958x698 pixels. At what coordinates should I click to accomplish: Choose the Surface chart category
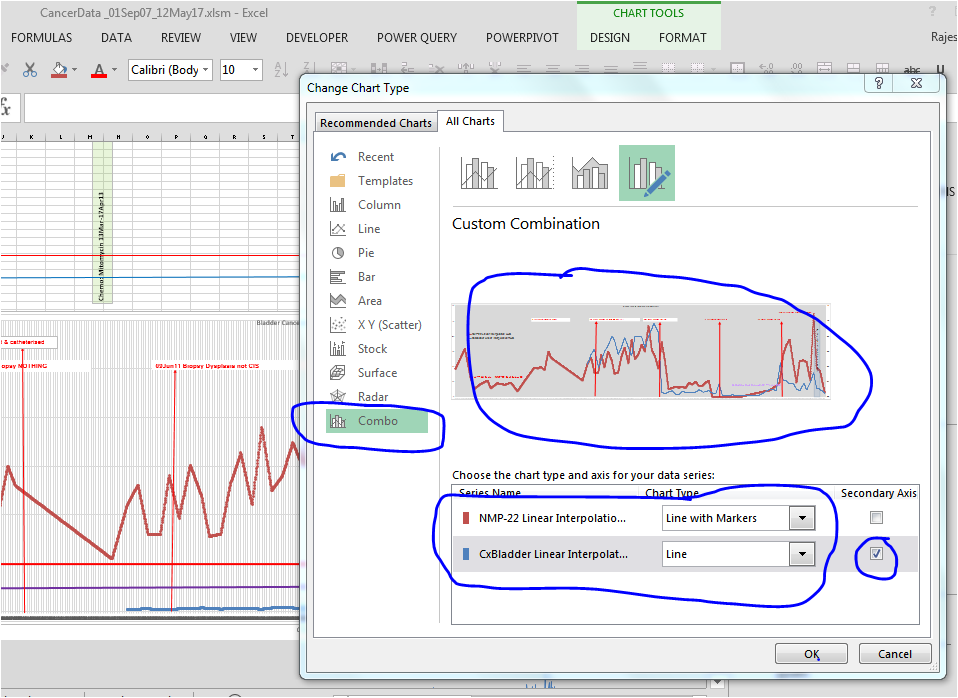click(376, 373)
